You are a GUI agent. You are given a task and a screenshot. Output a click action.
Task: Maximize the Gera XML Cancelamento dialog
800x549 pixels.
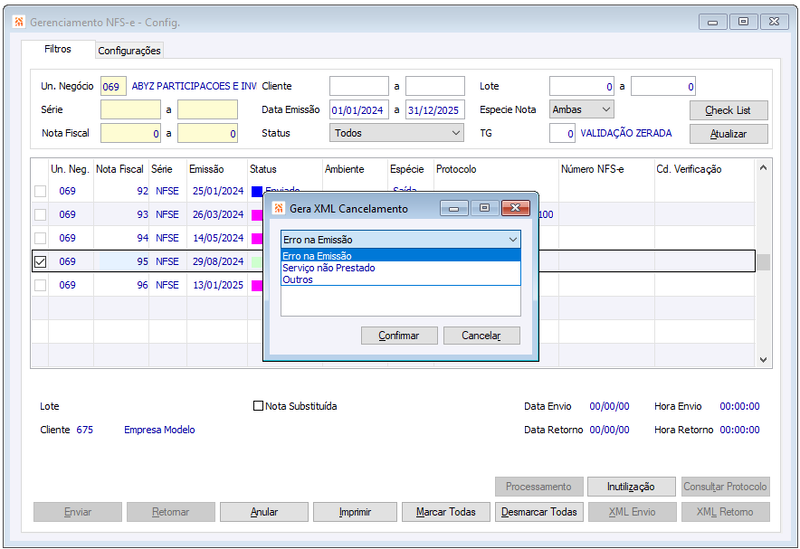(485, 208)
